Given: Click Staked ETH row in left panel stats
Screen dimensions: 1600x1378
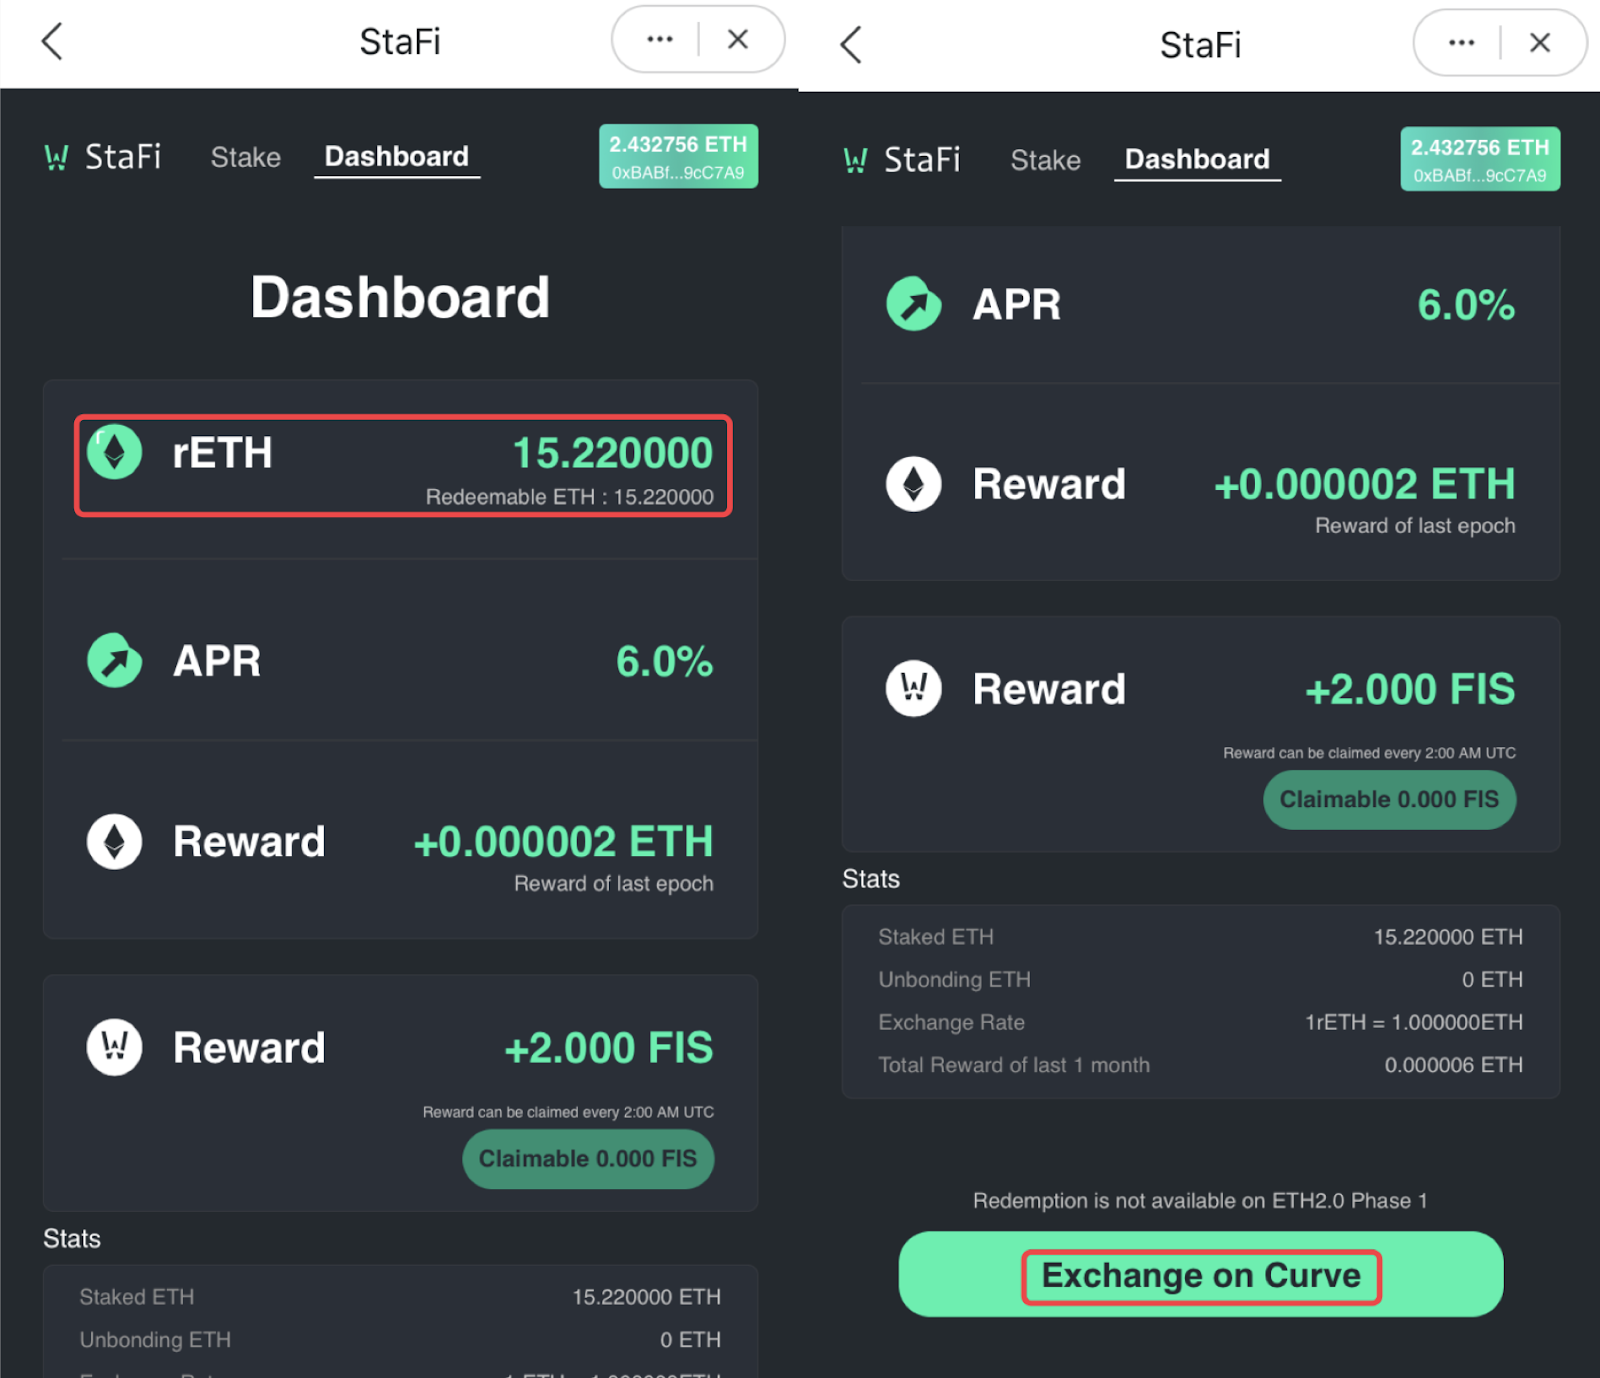Looking at the screenshot, I should click(400, 1297).
